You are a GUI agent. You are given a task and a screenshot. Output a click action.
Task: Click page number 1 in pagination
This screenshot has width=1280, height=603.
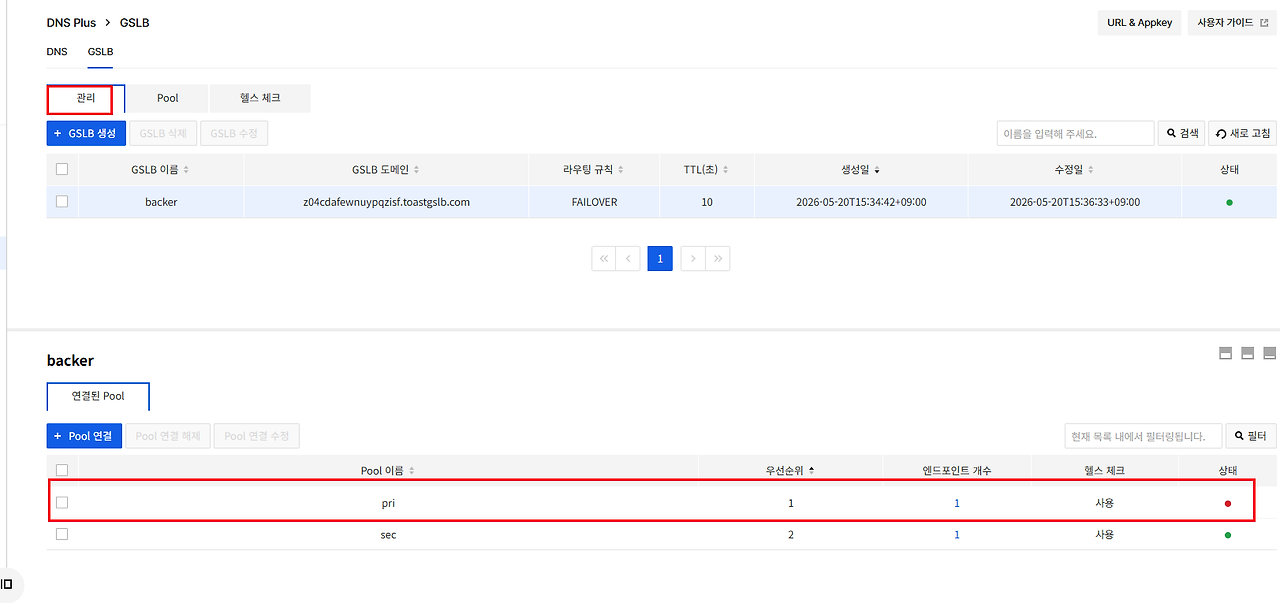coord(660,259)
